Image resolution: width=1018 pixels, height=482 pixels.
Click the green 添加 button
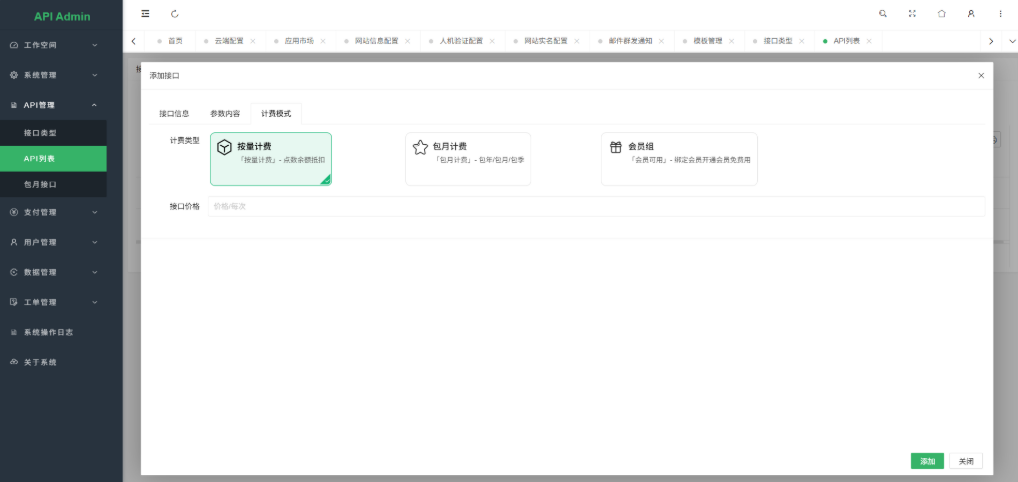pos(927,461)
